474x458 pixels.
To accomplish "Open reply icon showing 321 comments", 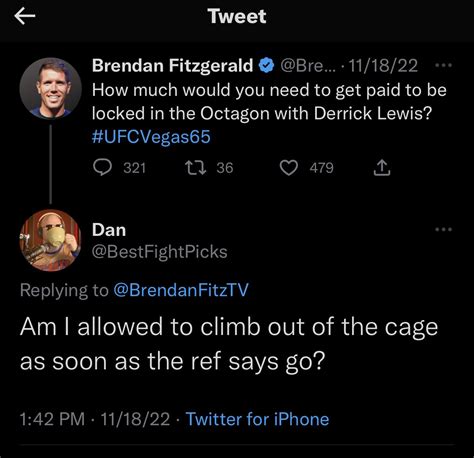I will tap(102, 167).
